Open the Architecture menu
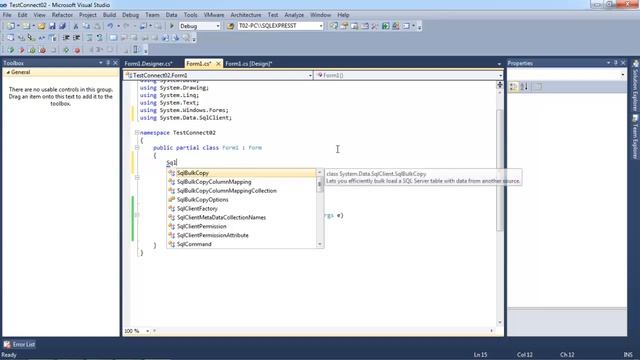 click(x=246, y=15)
